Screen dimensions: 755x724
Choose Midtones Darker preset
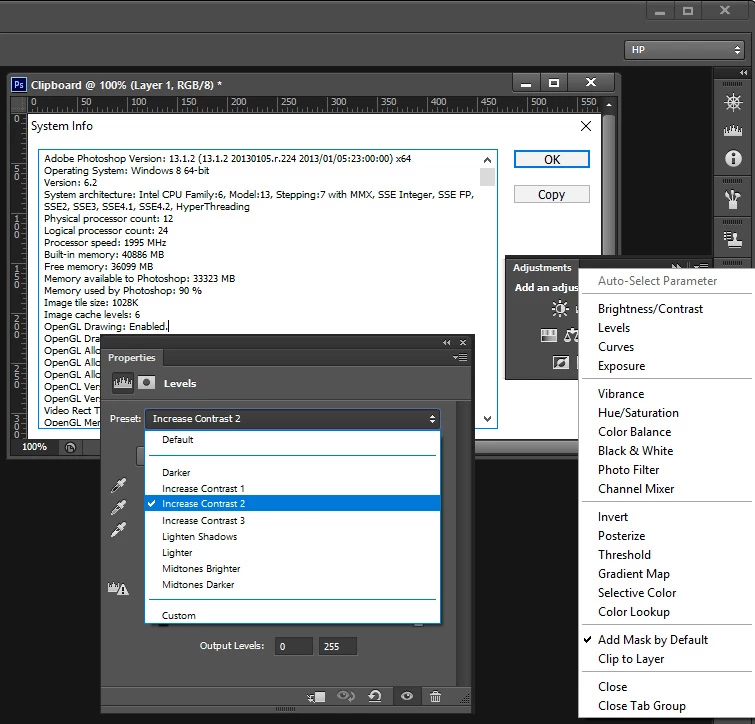293,584
